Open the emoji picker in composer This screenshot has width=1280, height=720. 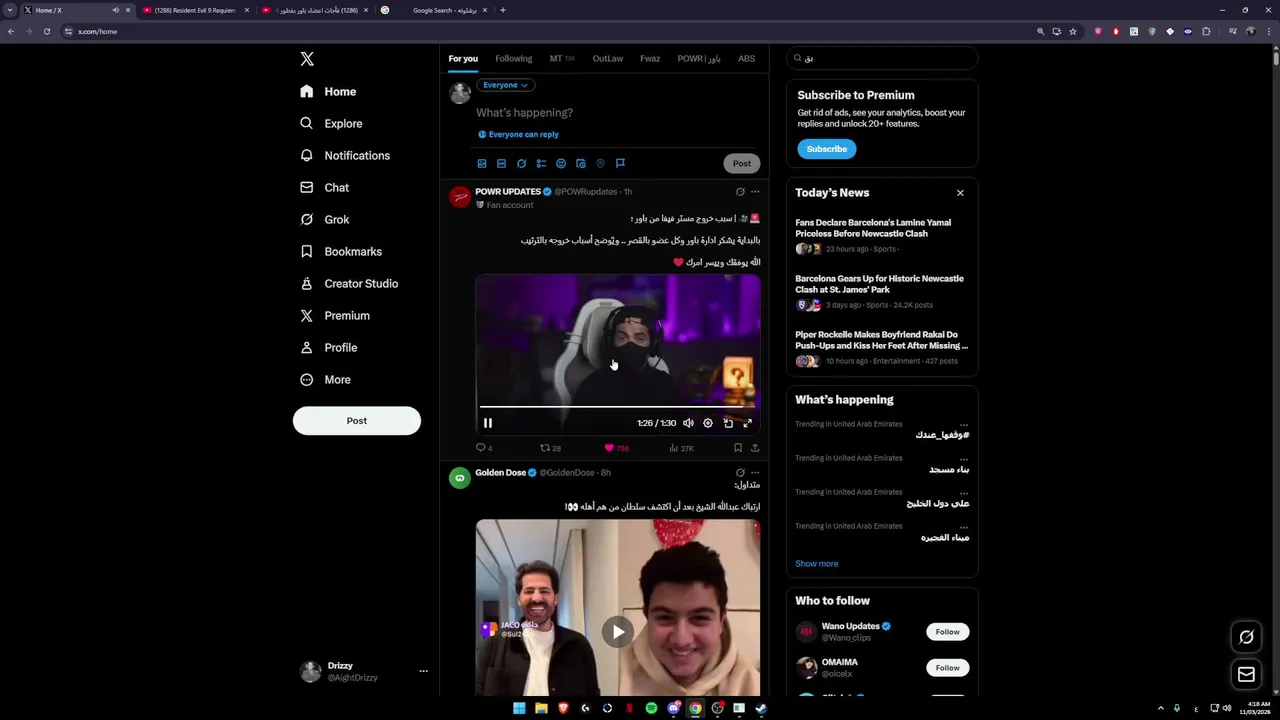(561, 163)
